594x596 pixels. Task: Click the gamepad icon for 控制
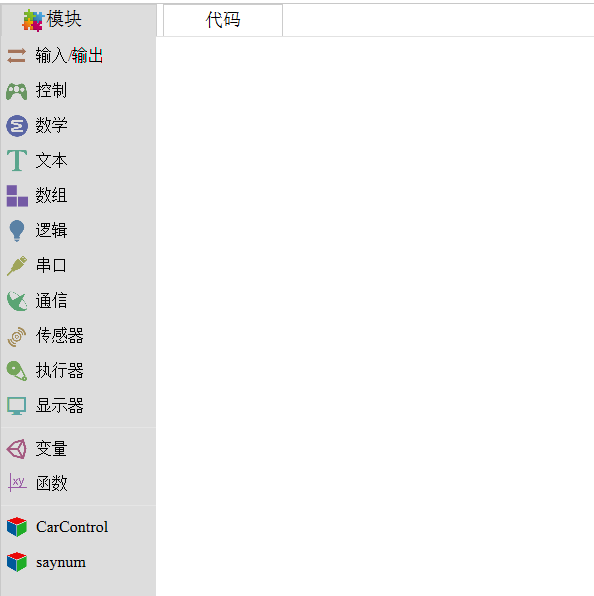16,91
